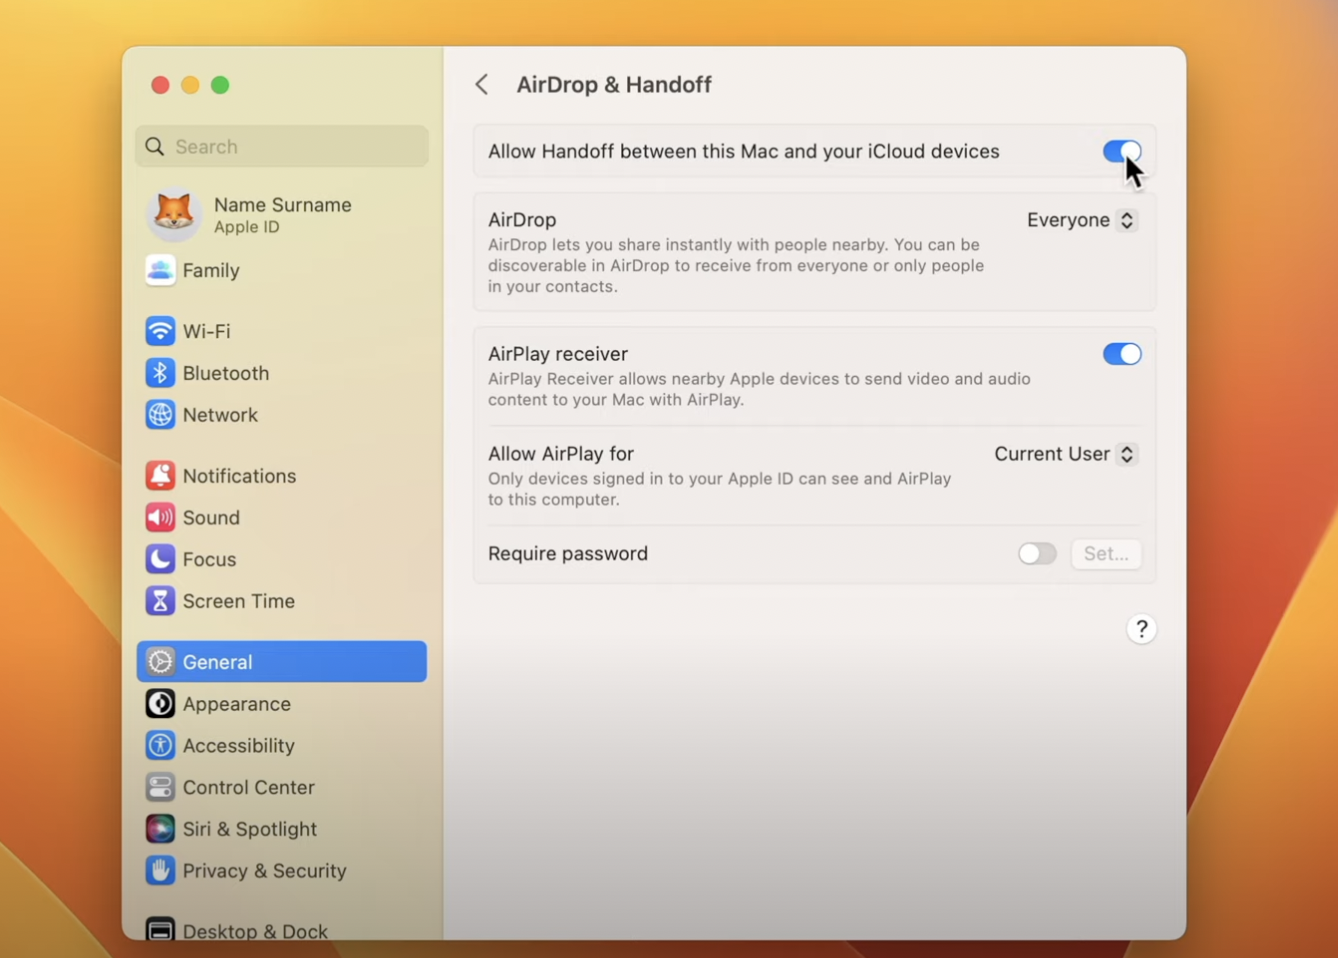Open Name Surname Apple ID settings

pyautogui.click(x=282, y=214)
